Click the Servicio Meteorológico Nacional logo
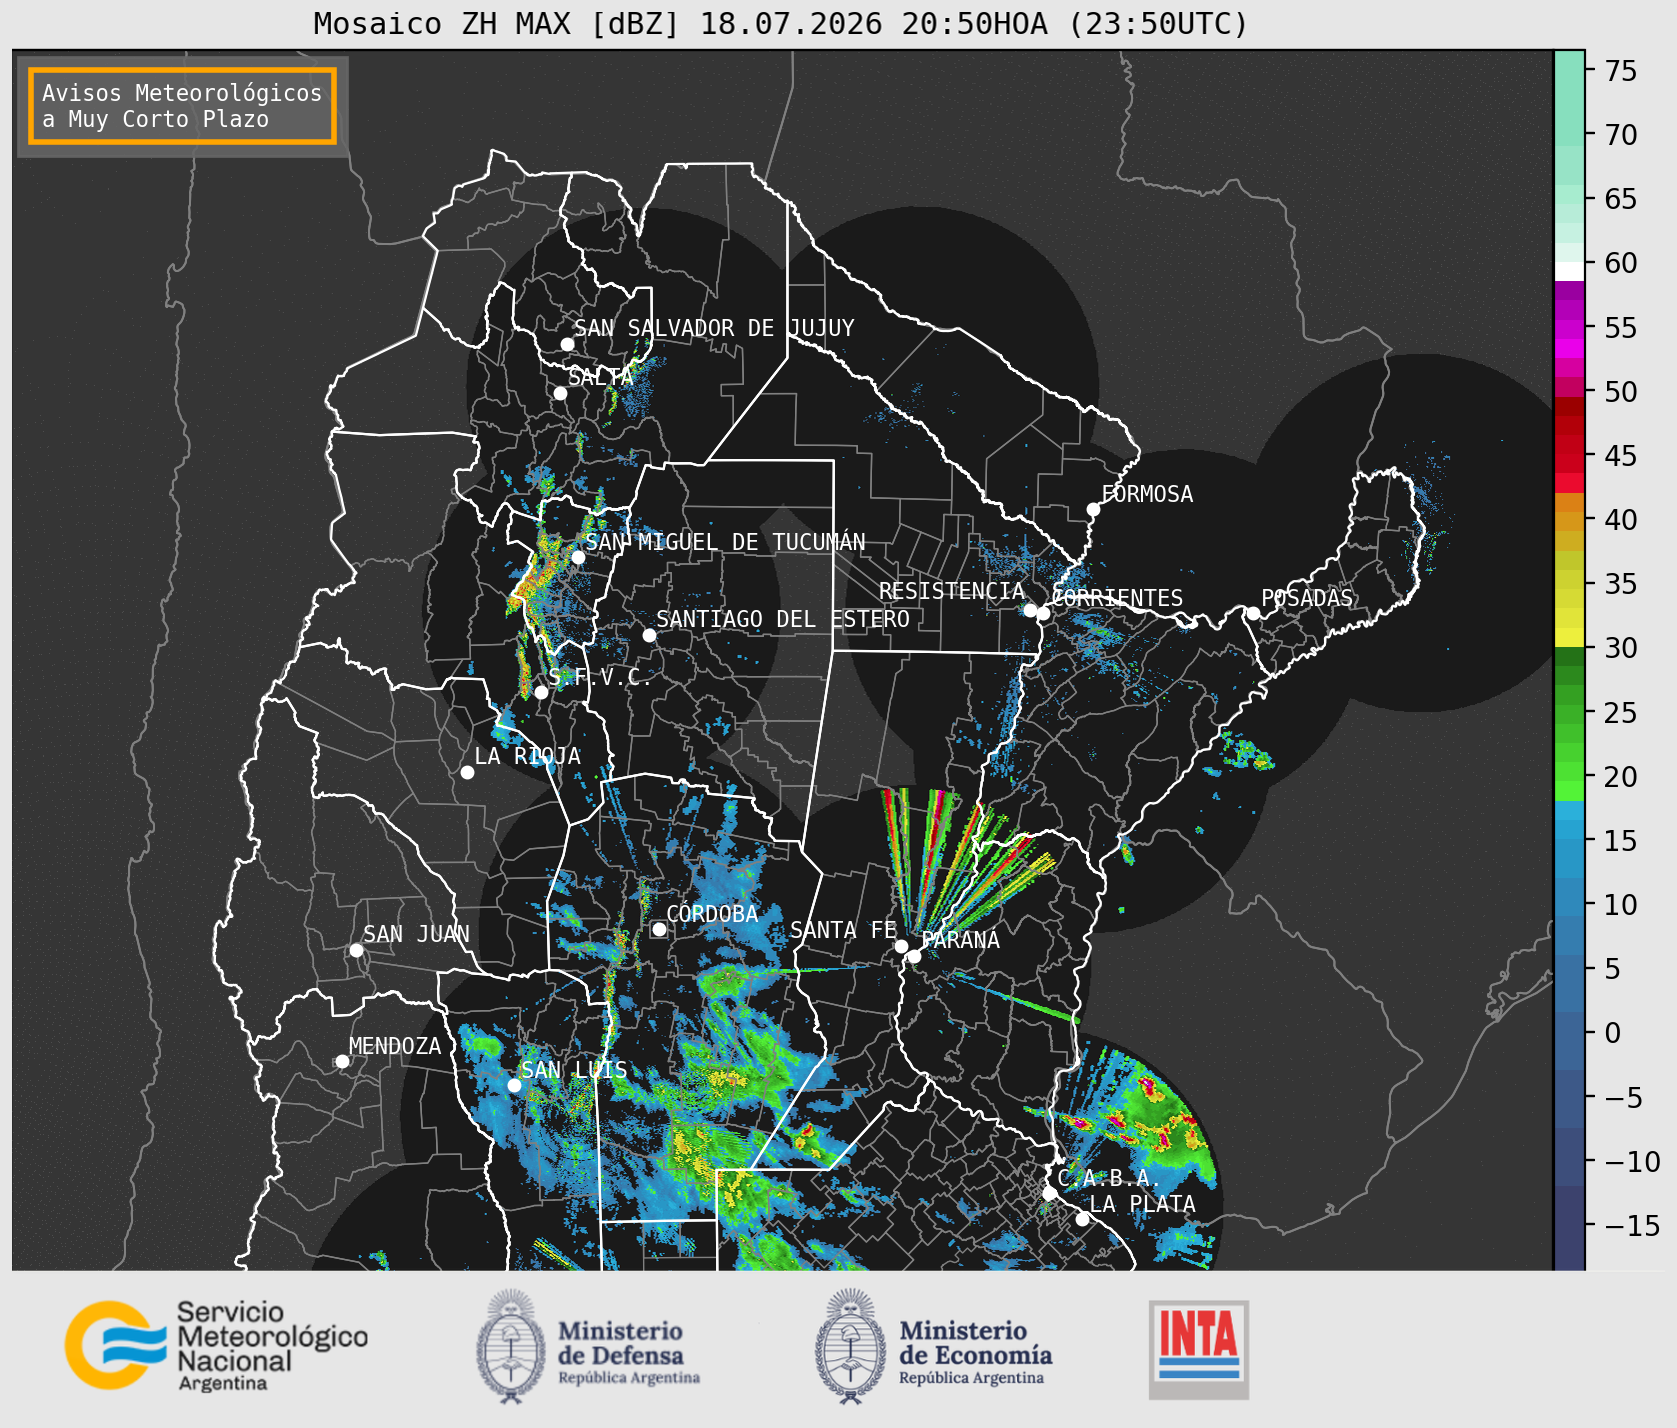Viewport: 1677px width, 1428px height. click(216, 1345)
